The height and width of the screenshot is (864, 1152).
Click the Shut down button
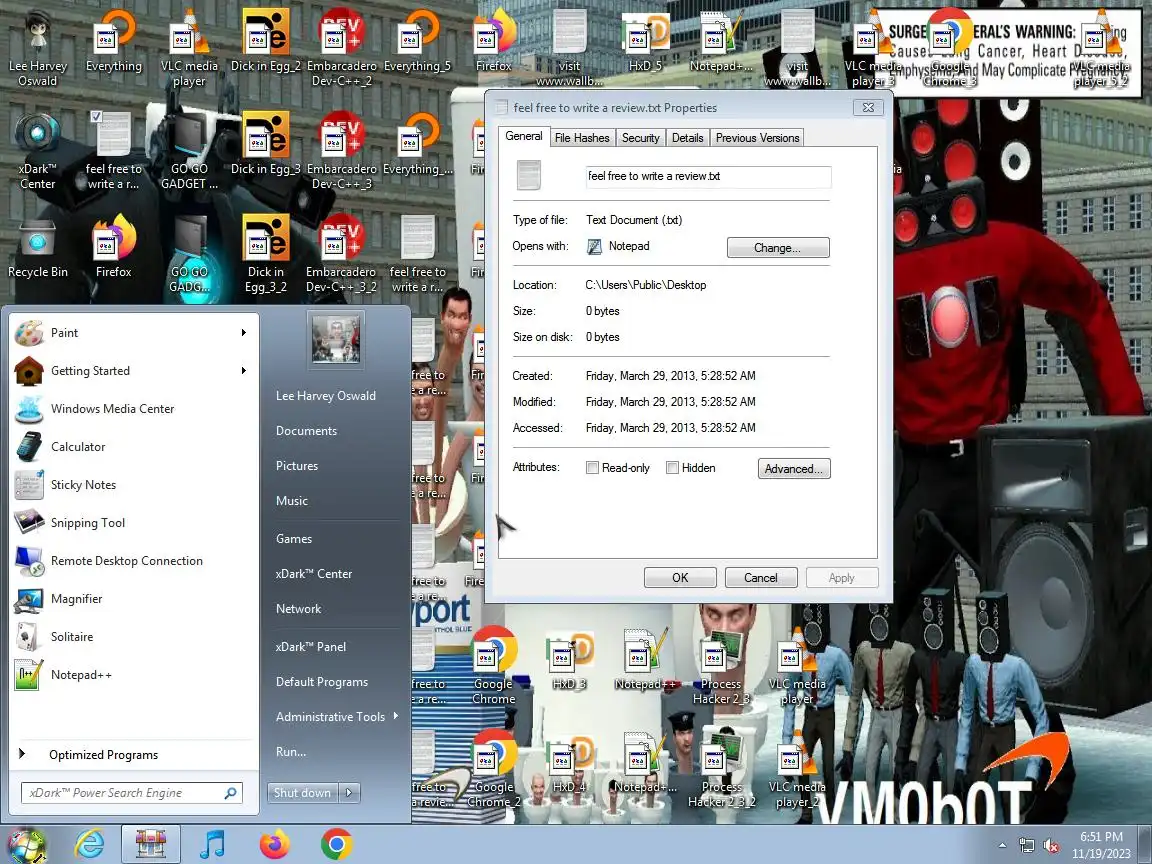[x=303, y=792]
